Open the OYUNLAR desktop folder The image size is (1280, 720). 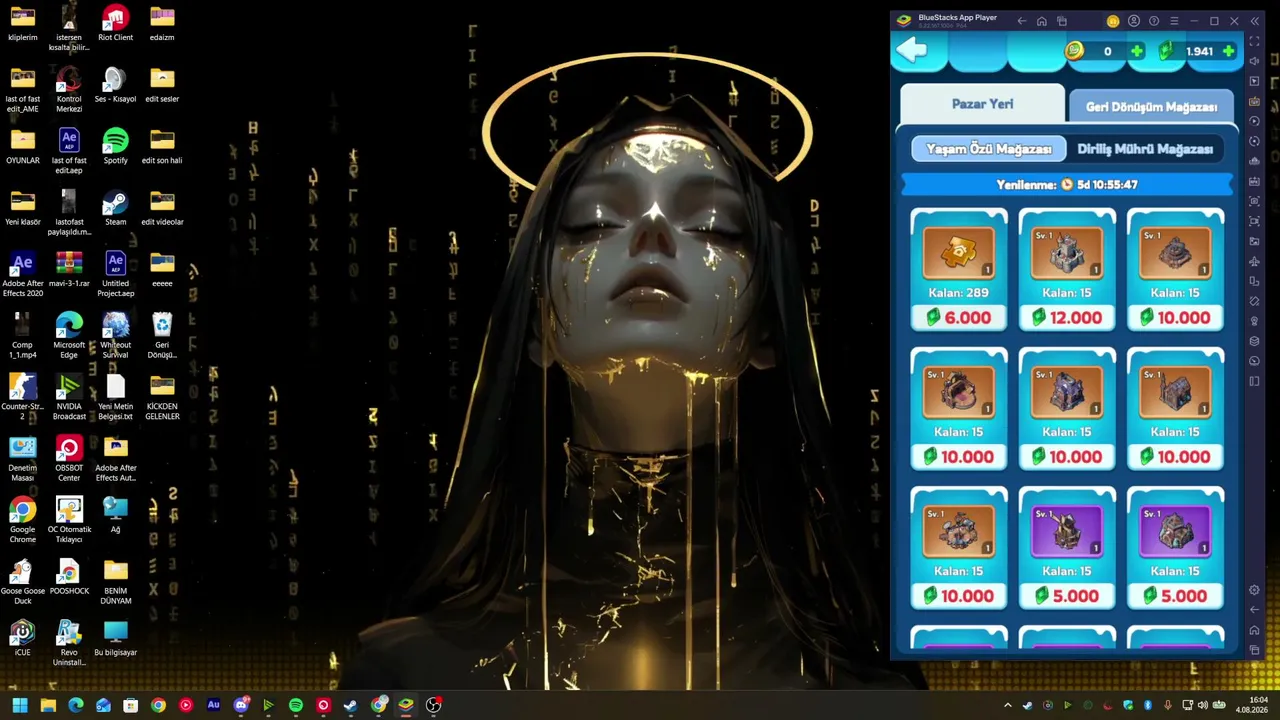click(x=22, y=146)
